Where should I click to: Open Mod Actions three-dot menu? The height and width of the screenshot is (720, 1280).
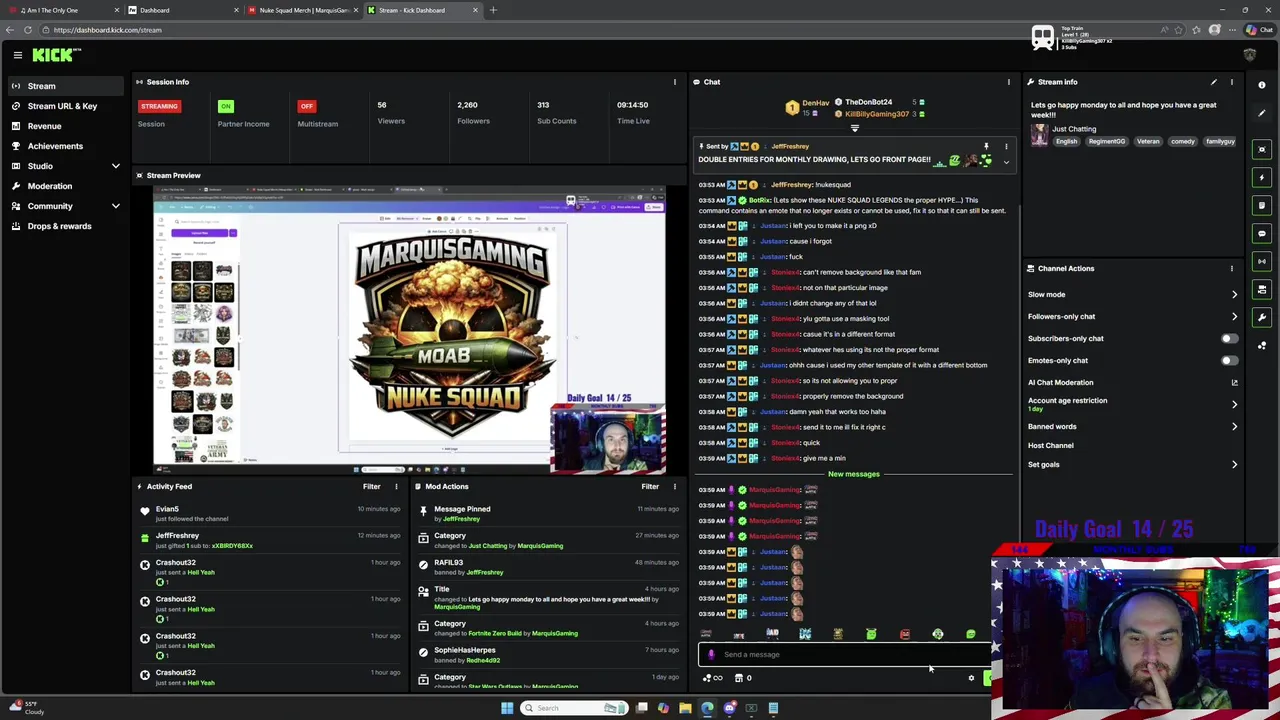tap(674, 487)
